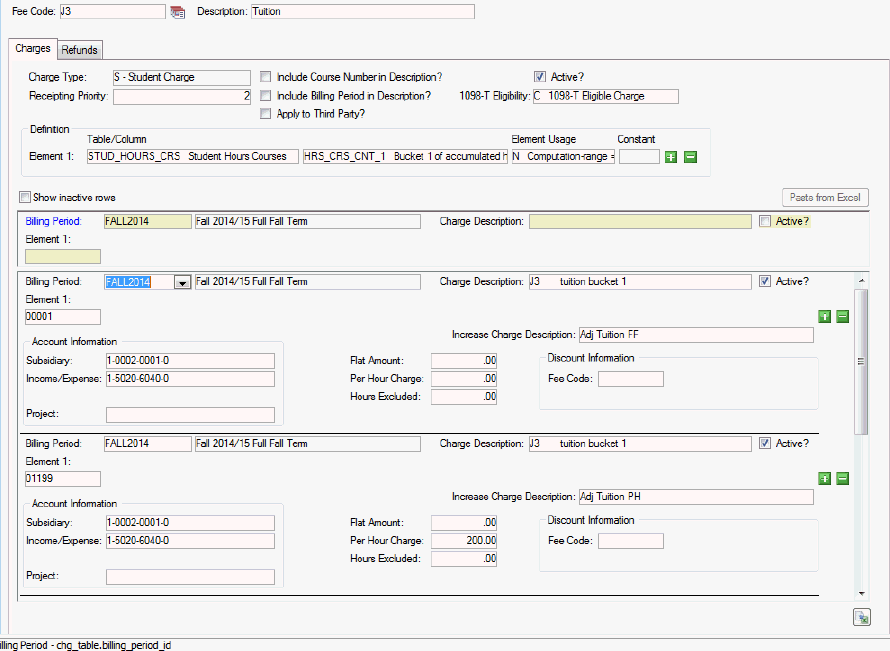This screenshot has width=890, height=651.
Task: Click the Per Hour Charge field showing 200.00
Action: click(464, 541)
